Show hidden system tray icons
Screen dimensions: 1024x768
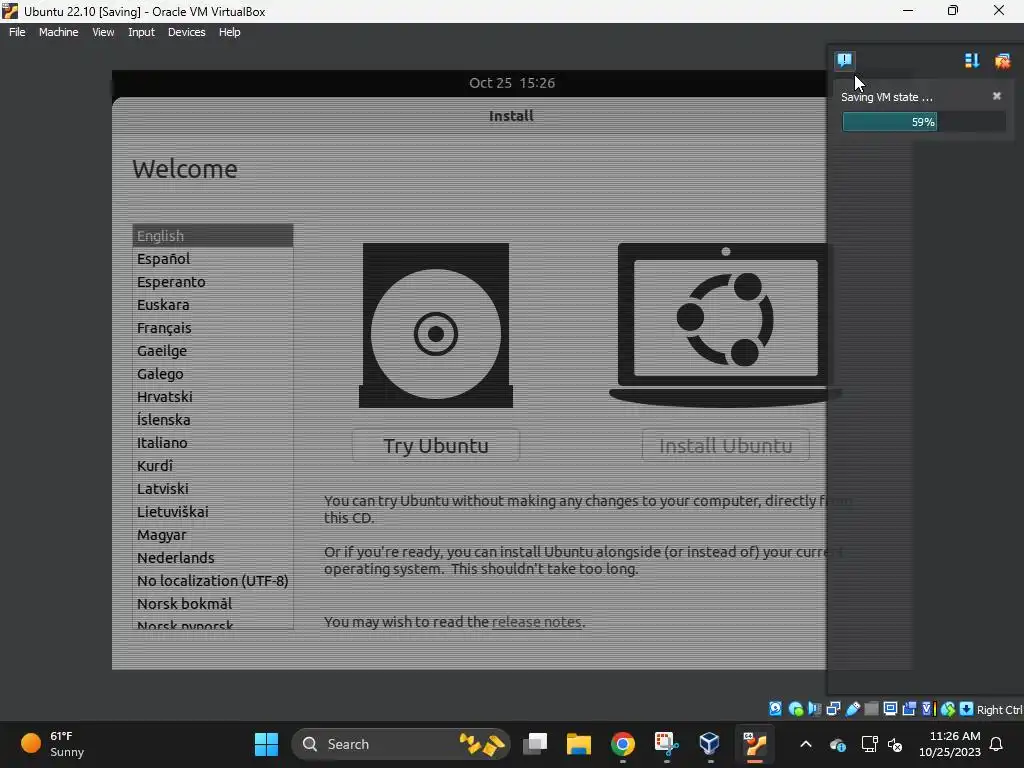click(x=806, y=744)
